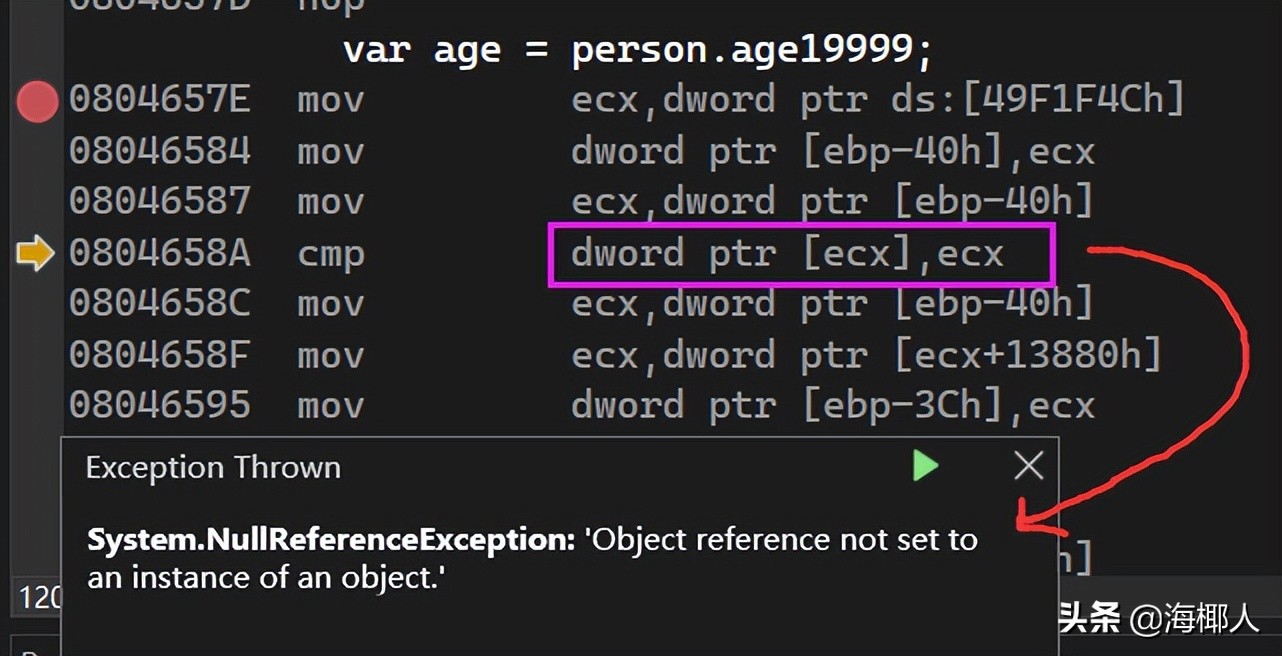This screenshot has width=1282, height=656.
Task: Toggle the red breakpoint at 0804657E
Action: click(x=38, y=102)
